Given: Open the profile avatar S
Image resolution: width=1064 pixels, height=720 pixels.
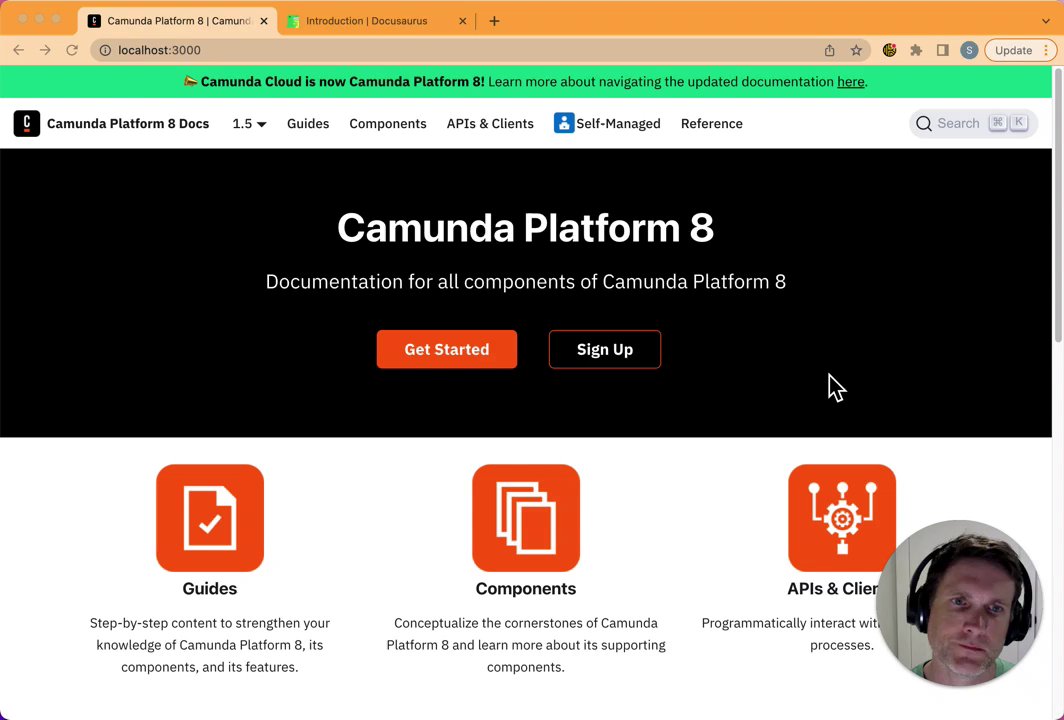Looking at the screenshot, I should pos(969,50).
